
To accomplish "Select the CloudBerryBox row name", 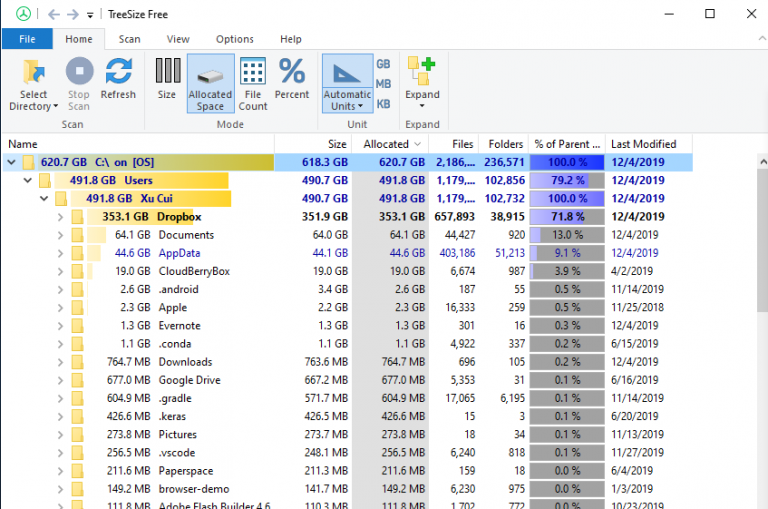I will pos(194,271).
